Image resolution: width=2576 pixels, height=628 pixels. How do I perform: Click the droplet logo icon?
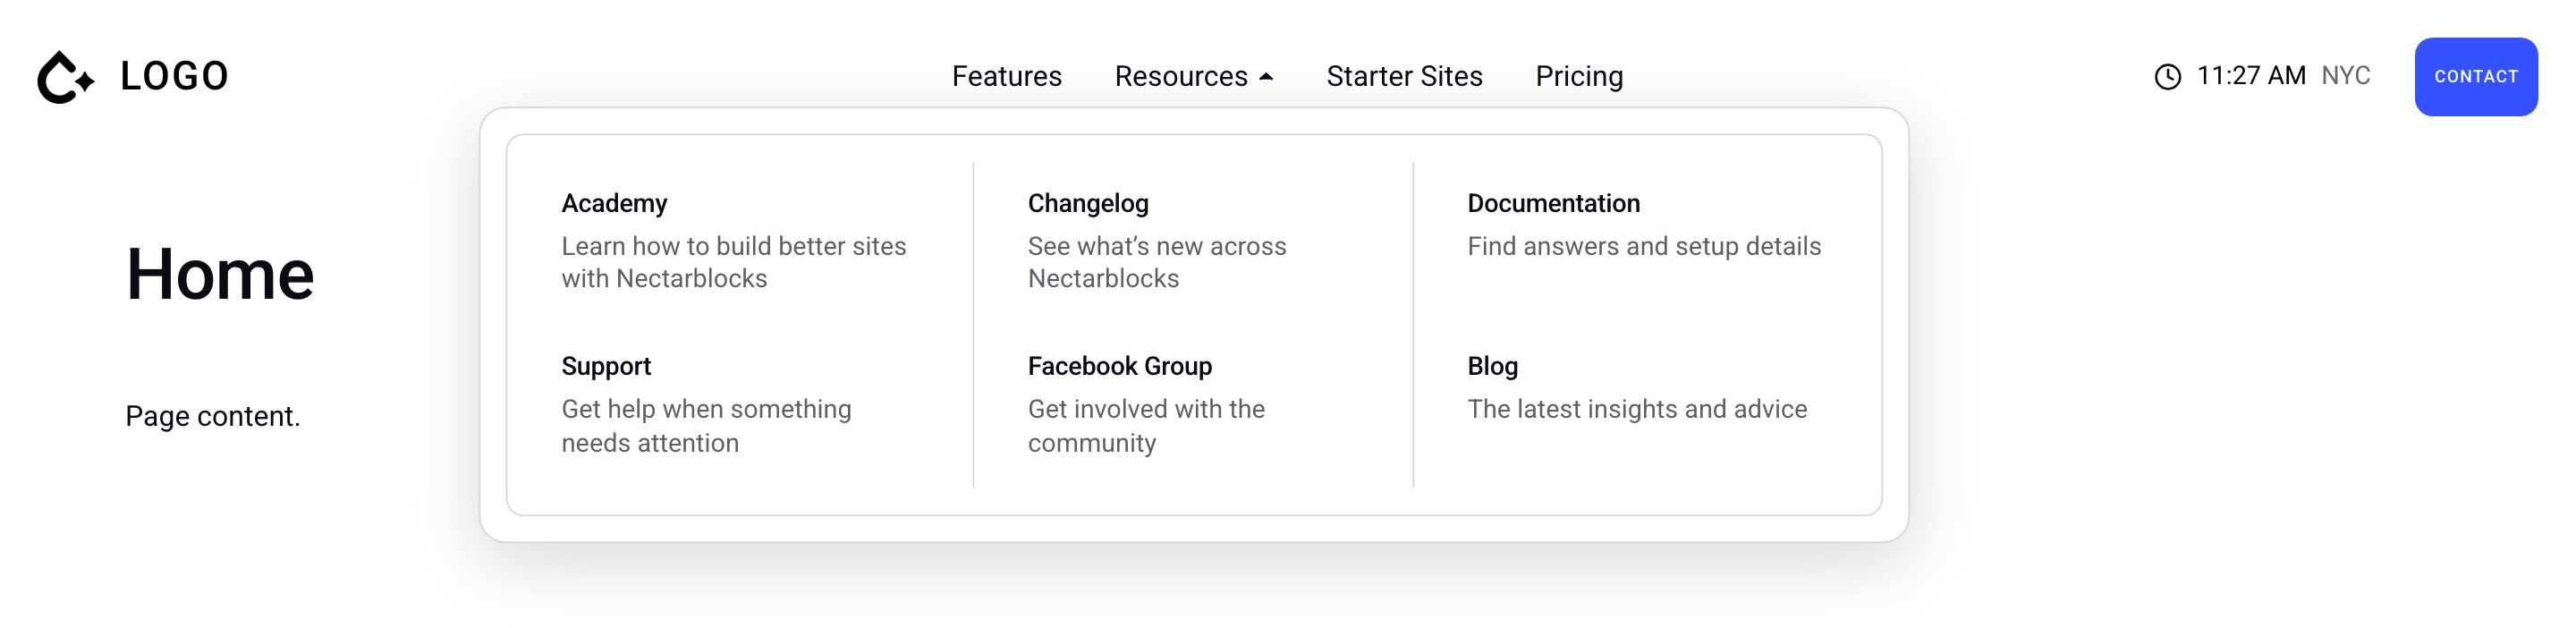point(66,77)
